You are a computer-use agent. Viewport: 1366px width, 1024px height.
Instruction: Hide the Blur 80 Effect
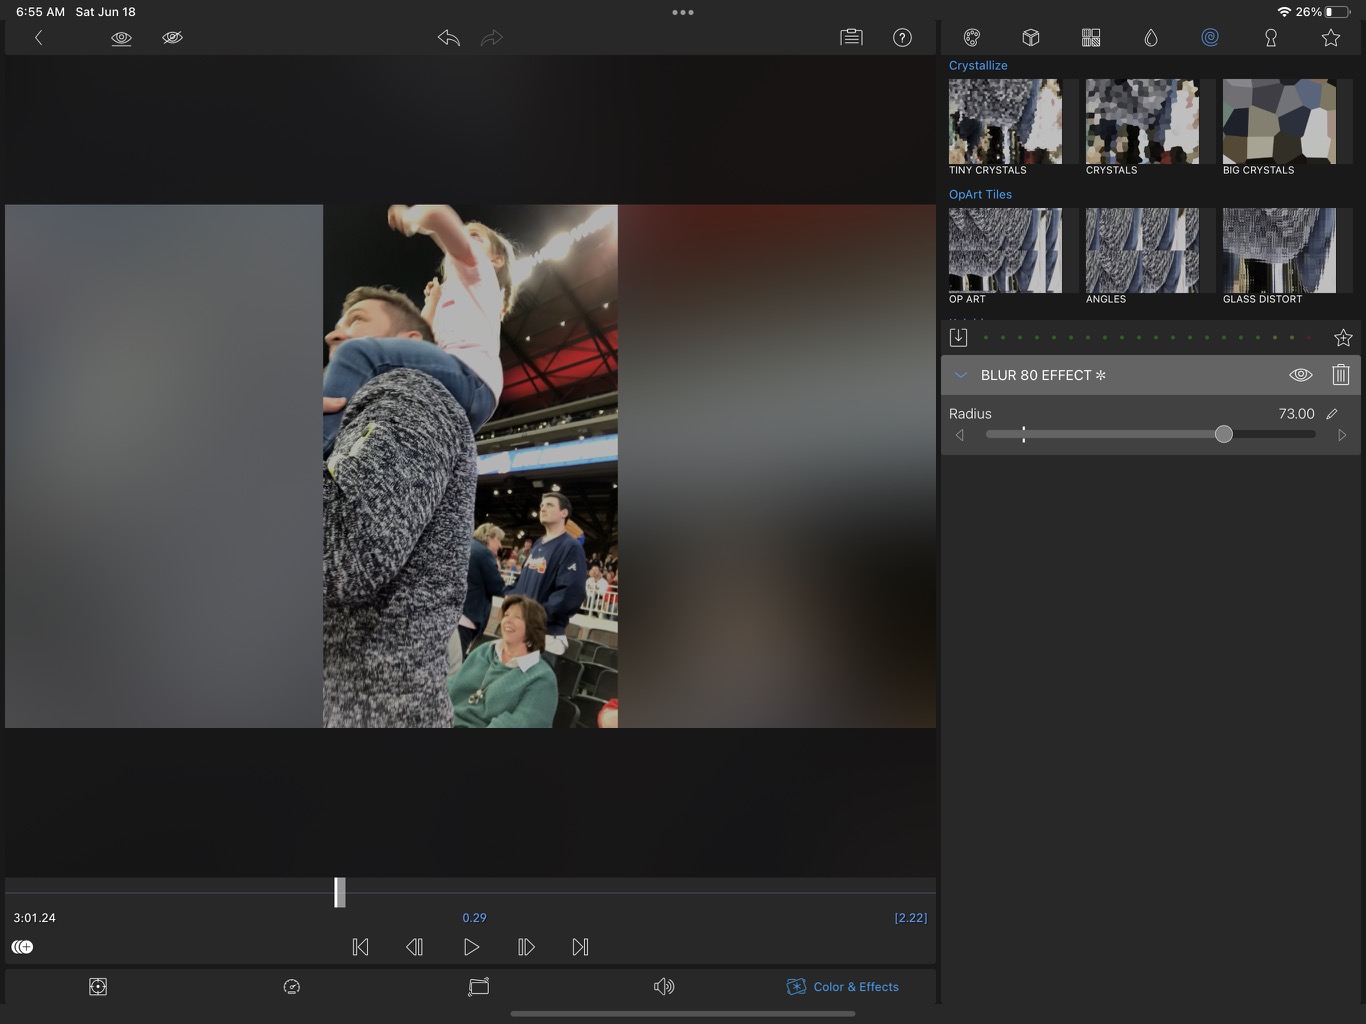pyautogui.click(x=1301, y=374)
